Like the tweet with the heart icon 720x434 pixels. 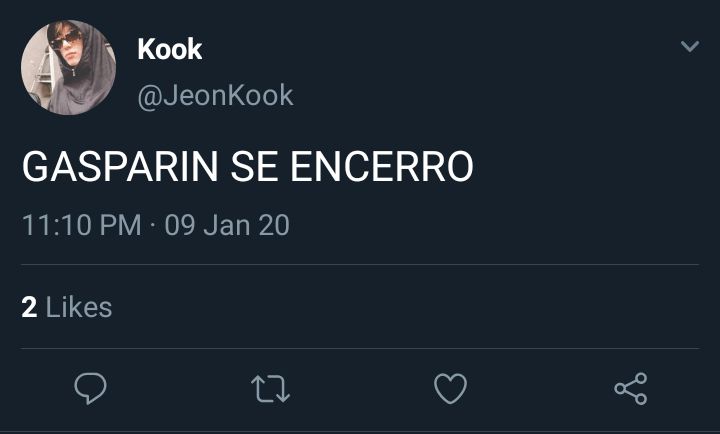[x=450, y=389]
